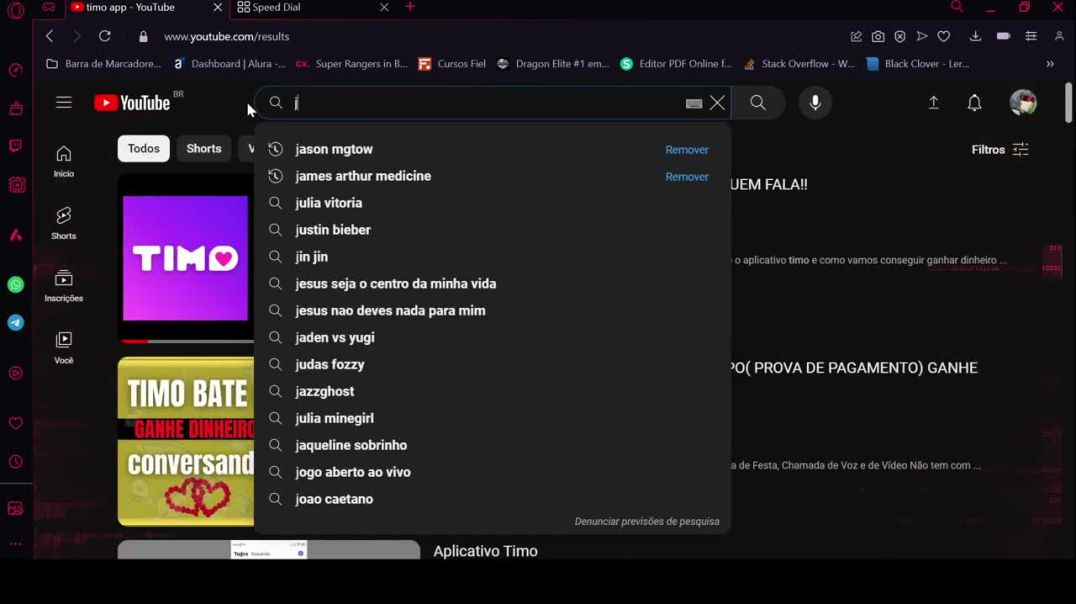The height and width of the screenshot is (604, 1076).
Task: Open browser downloads panel
Action: pyautogui.click(x=975, y=36)
